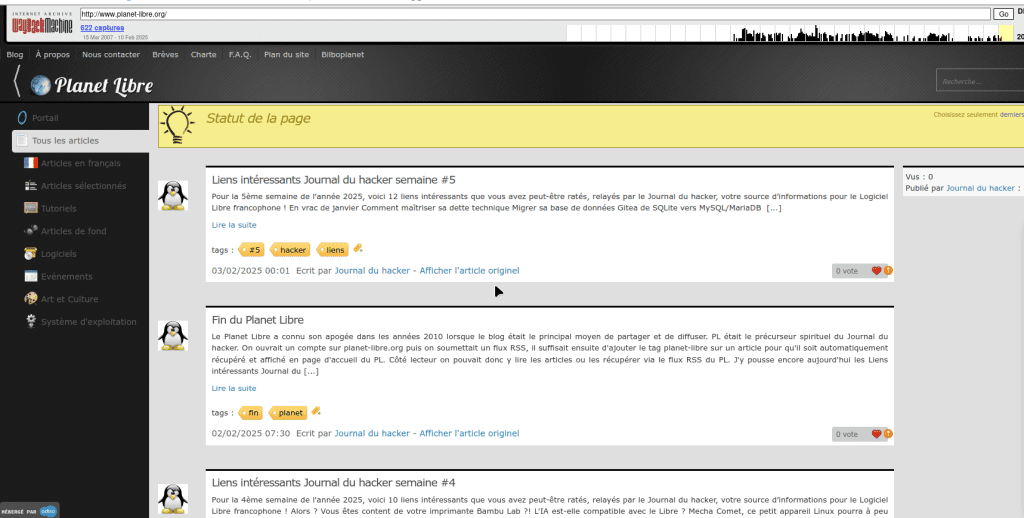Open Nous contacter in the top menu

pyautogui.click(x=111, y=55)
